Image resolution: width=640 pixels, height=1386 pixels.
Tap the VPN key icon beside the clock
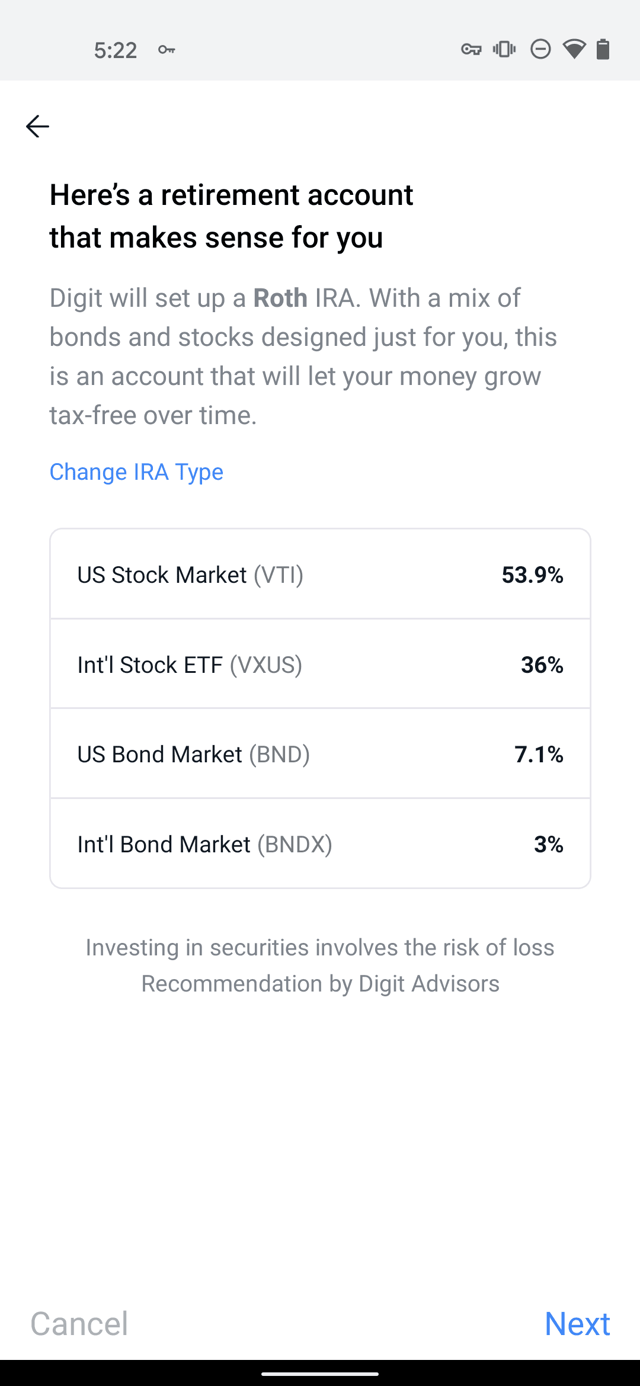pyautogui.click(x=166, y=49)
